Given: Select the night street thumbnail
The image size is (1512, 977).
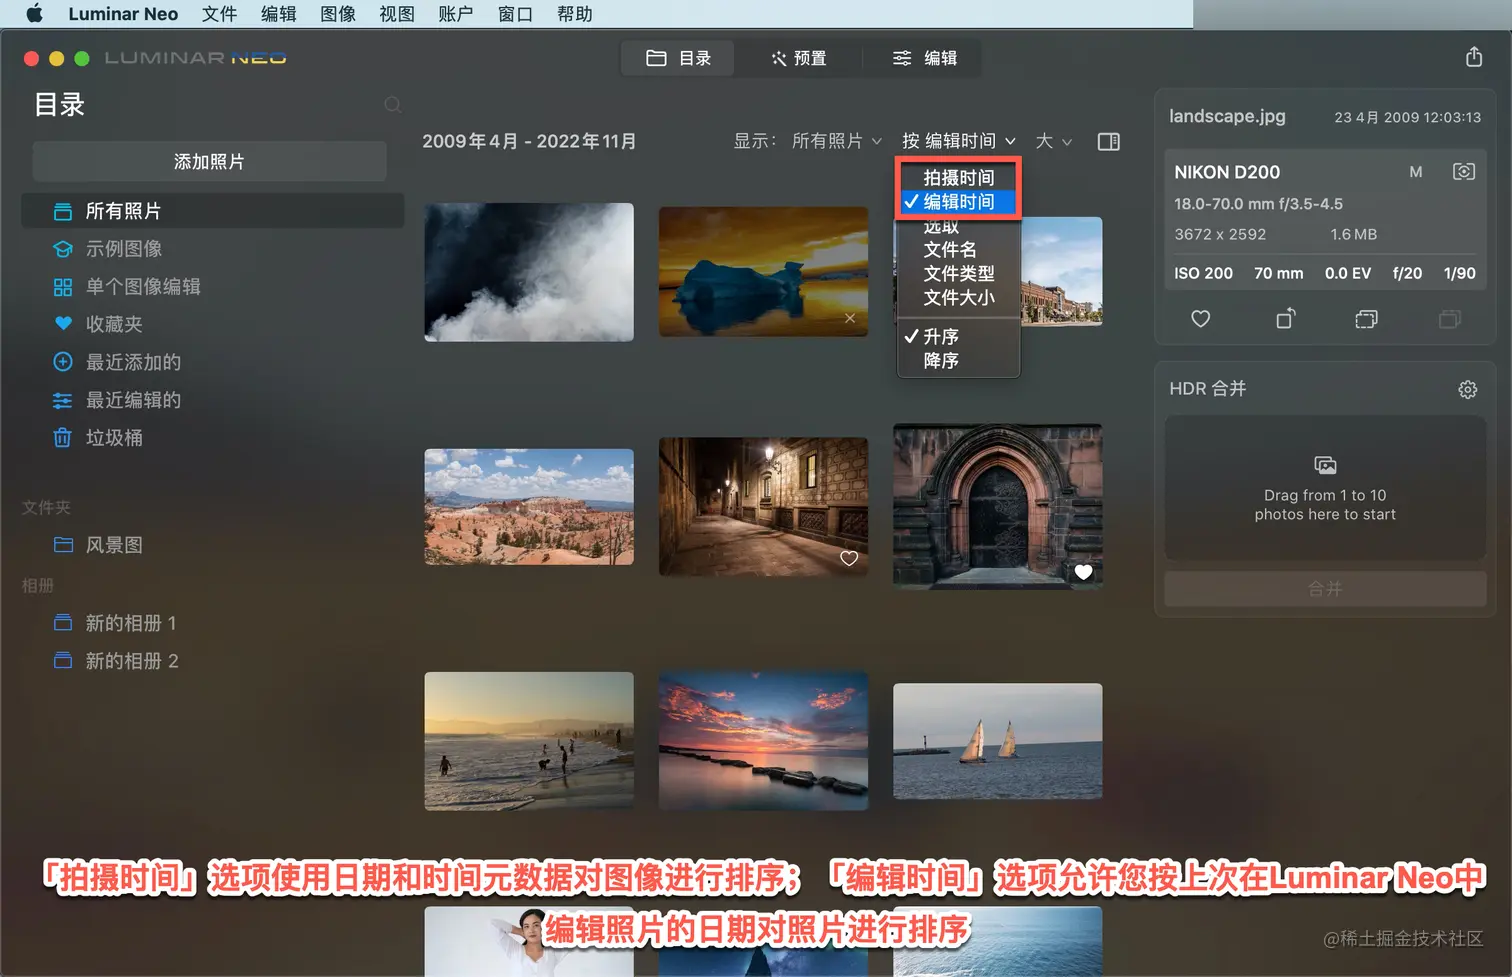Looking at the screenshot, I should tap(763, 506).
